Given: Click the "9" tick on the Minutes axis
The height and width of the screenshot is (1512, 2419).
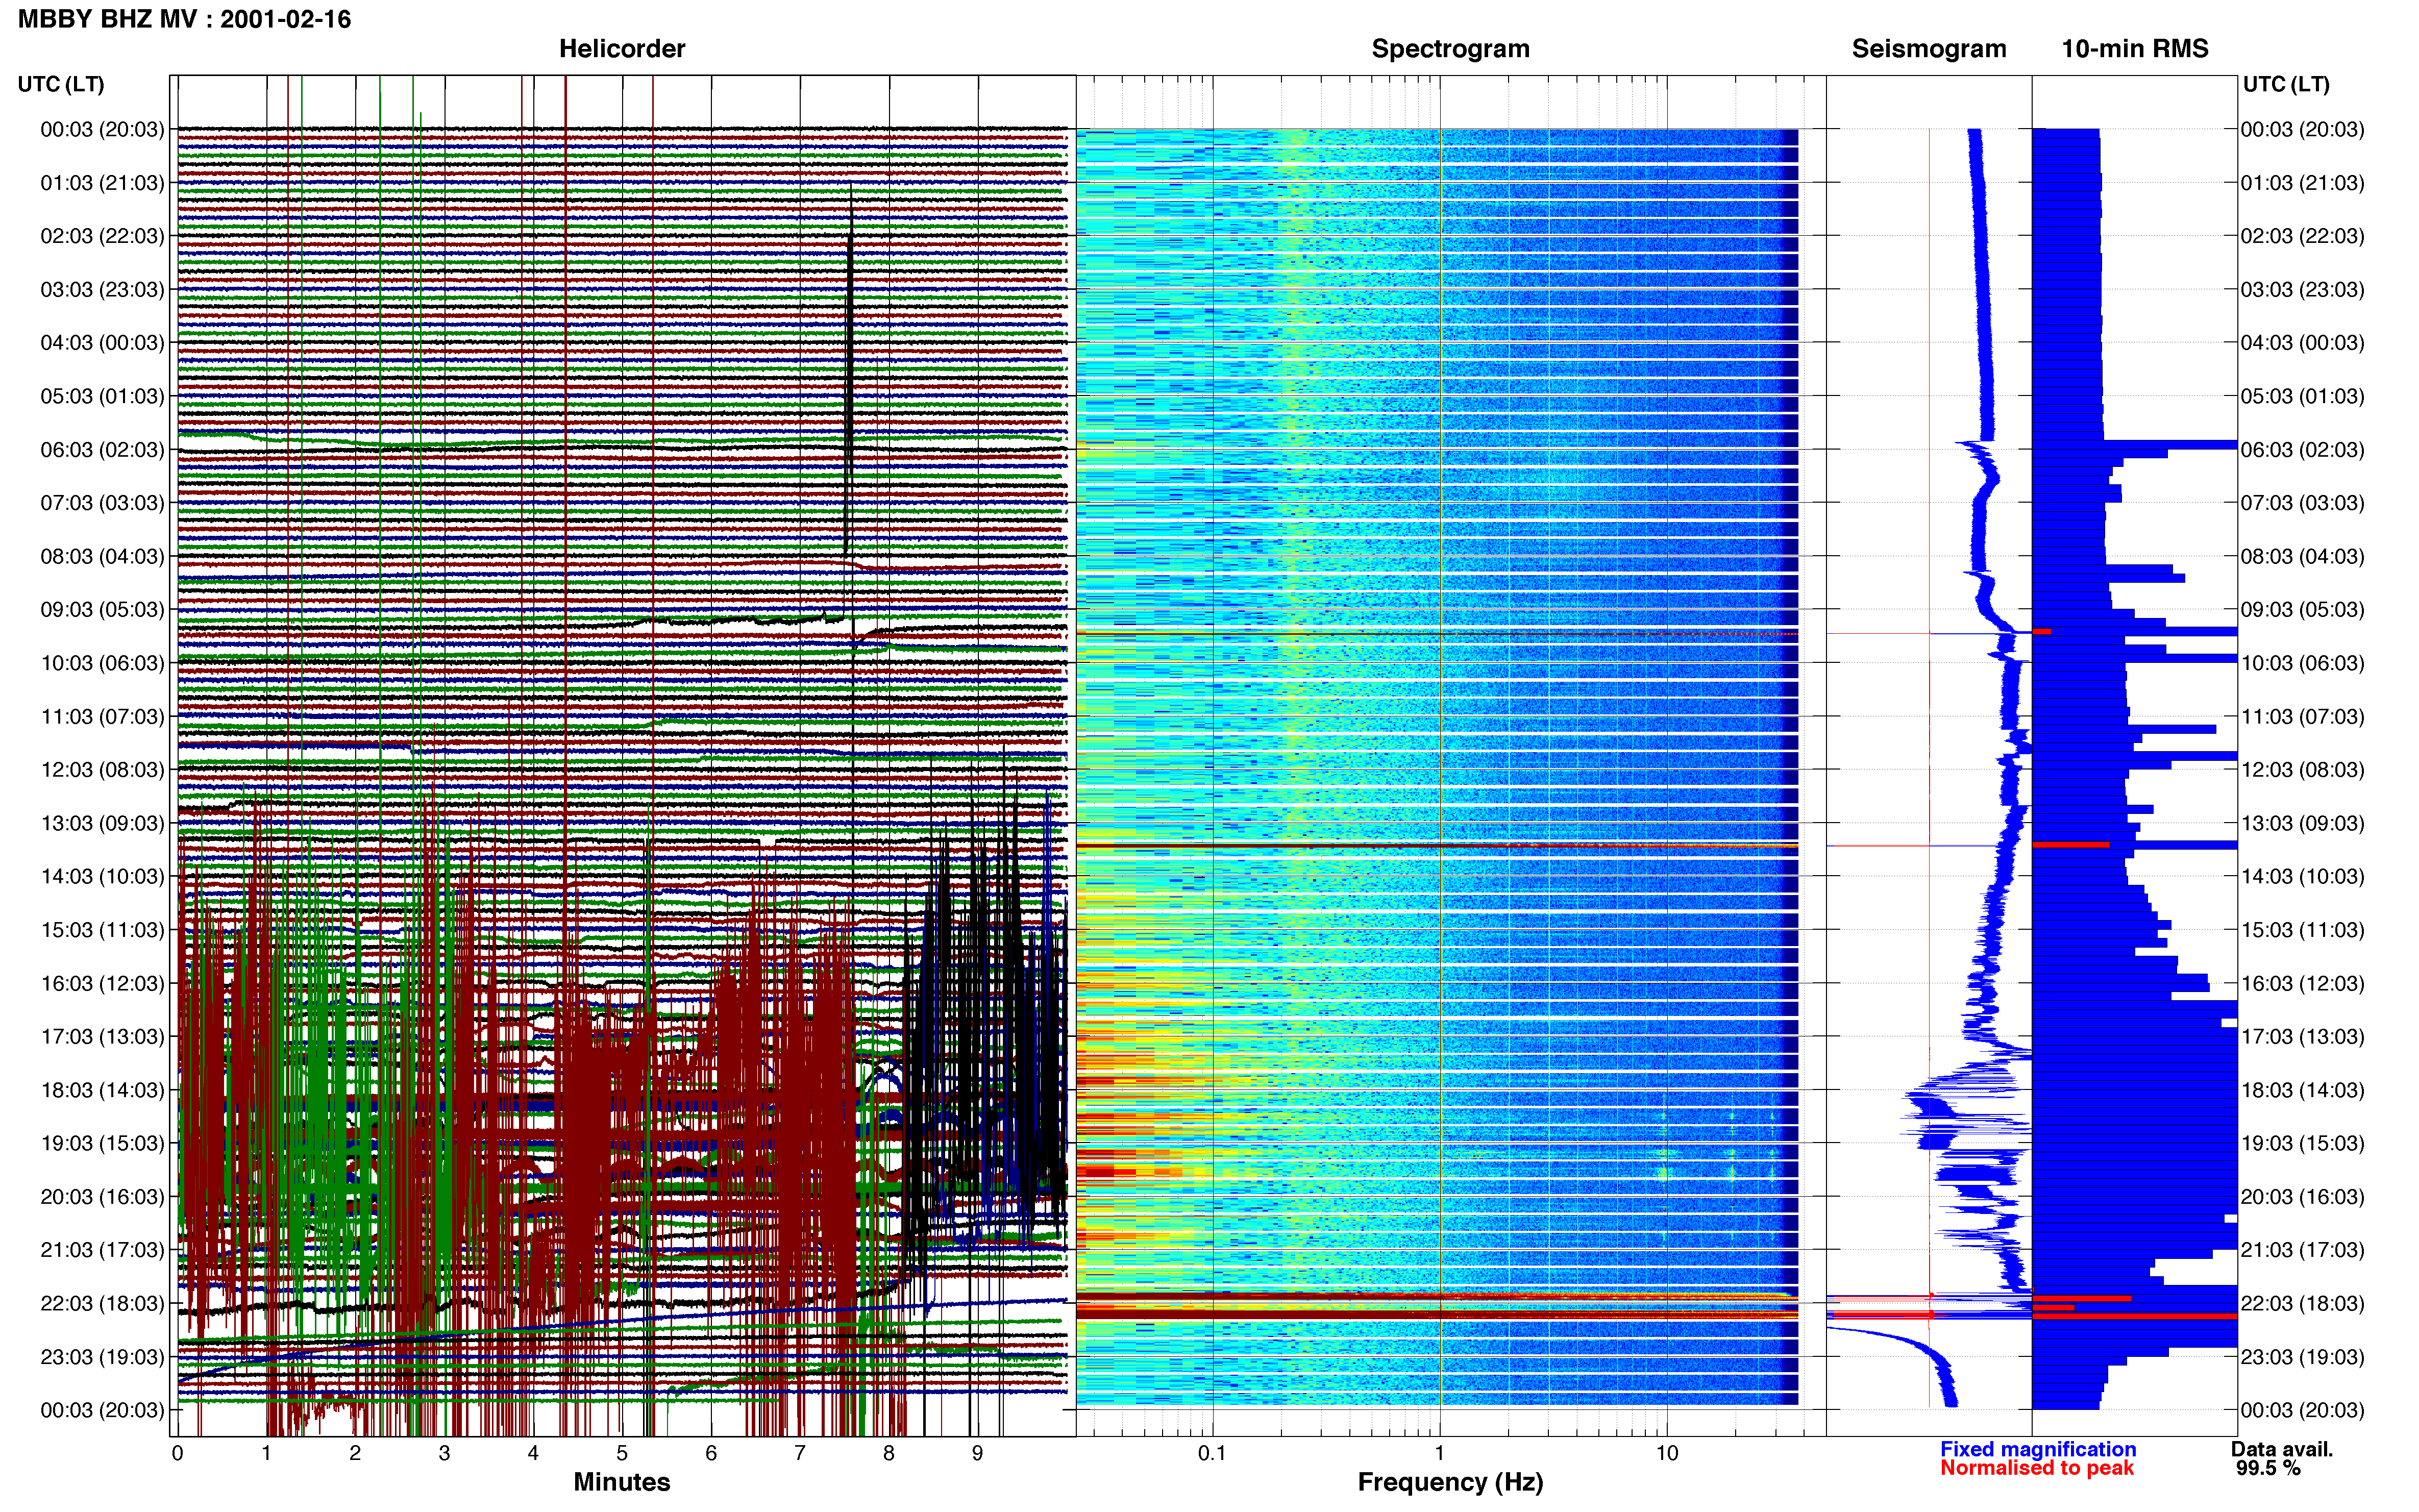Looking at the screenshot, I should (x=978, y=1453).
